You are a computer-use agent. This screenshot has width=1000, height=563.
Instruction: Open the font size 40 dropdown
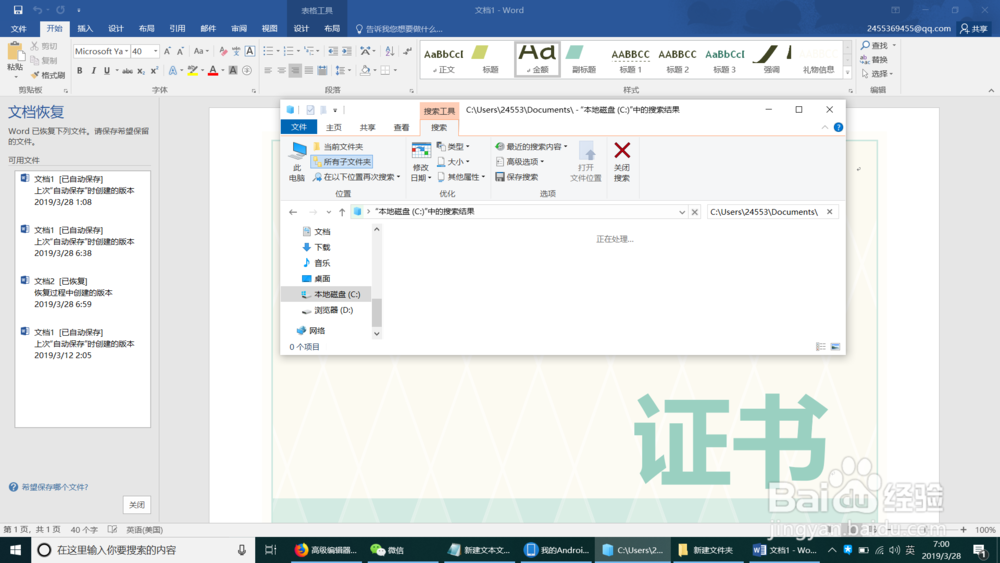pos(155,51)
